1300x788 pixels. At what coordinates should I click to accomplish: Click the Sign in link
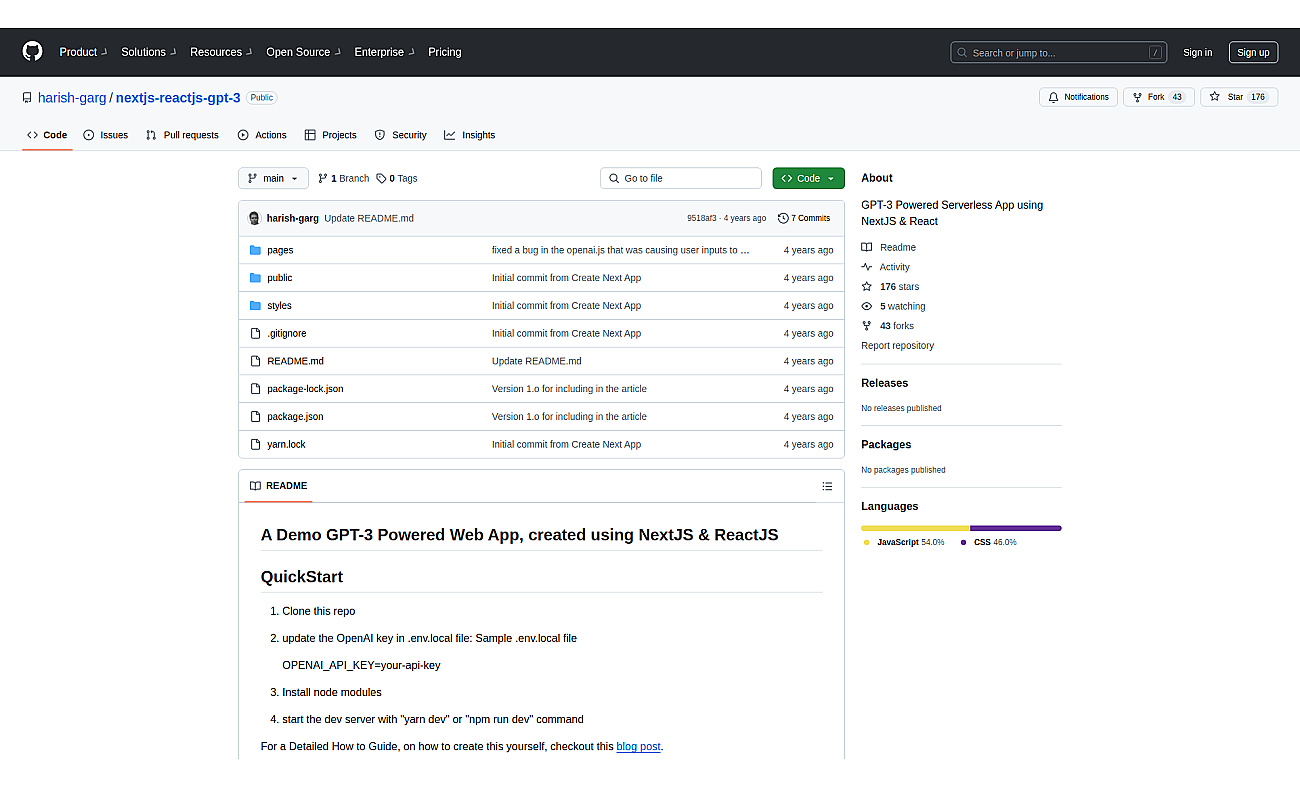coord(1197,53)
